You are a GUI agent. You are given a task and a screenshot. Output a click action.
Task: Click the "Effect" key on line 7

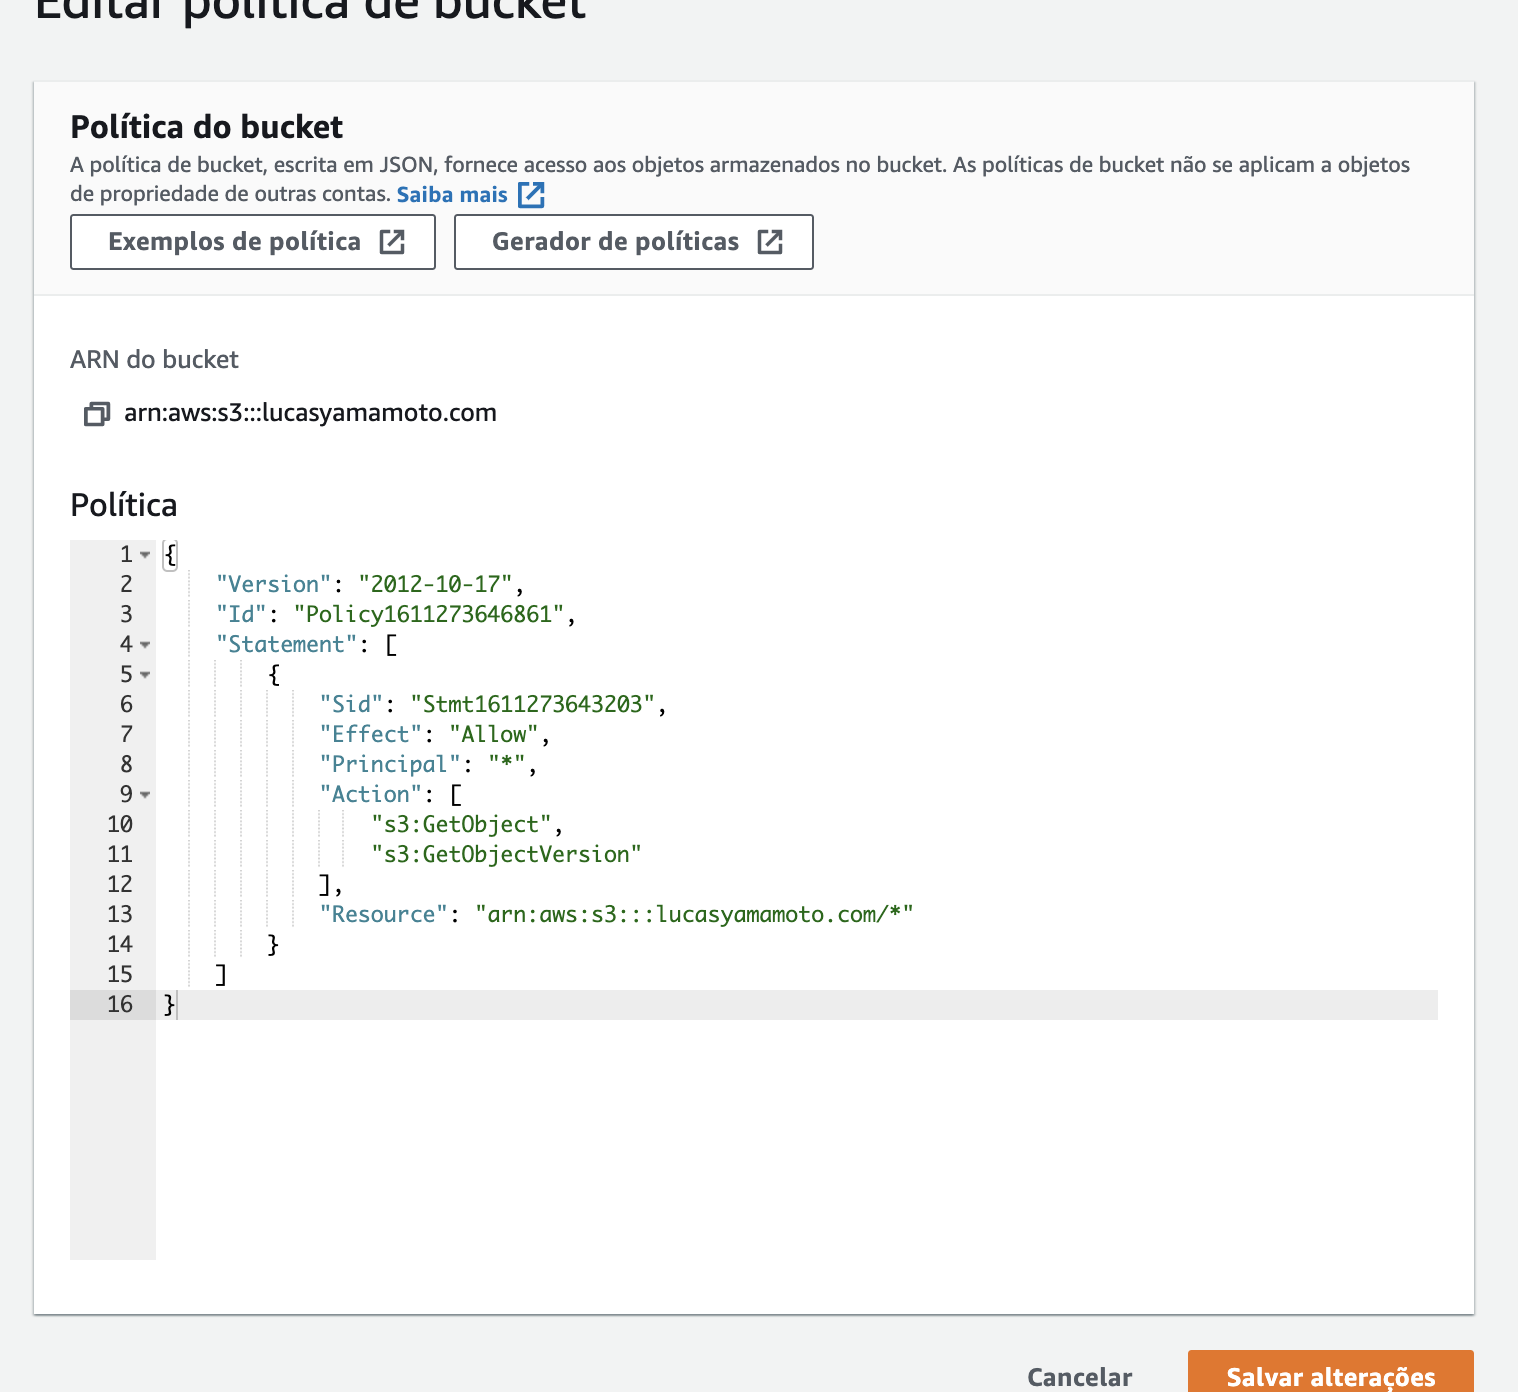point(371,734)
